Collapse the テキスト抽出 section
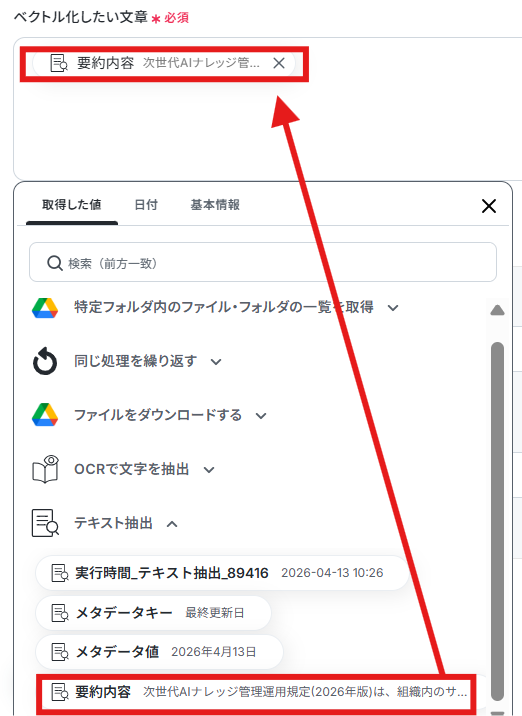522x716 pixels. [x=172, y=524]
